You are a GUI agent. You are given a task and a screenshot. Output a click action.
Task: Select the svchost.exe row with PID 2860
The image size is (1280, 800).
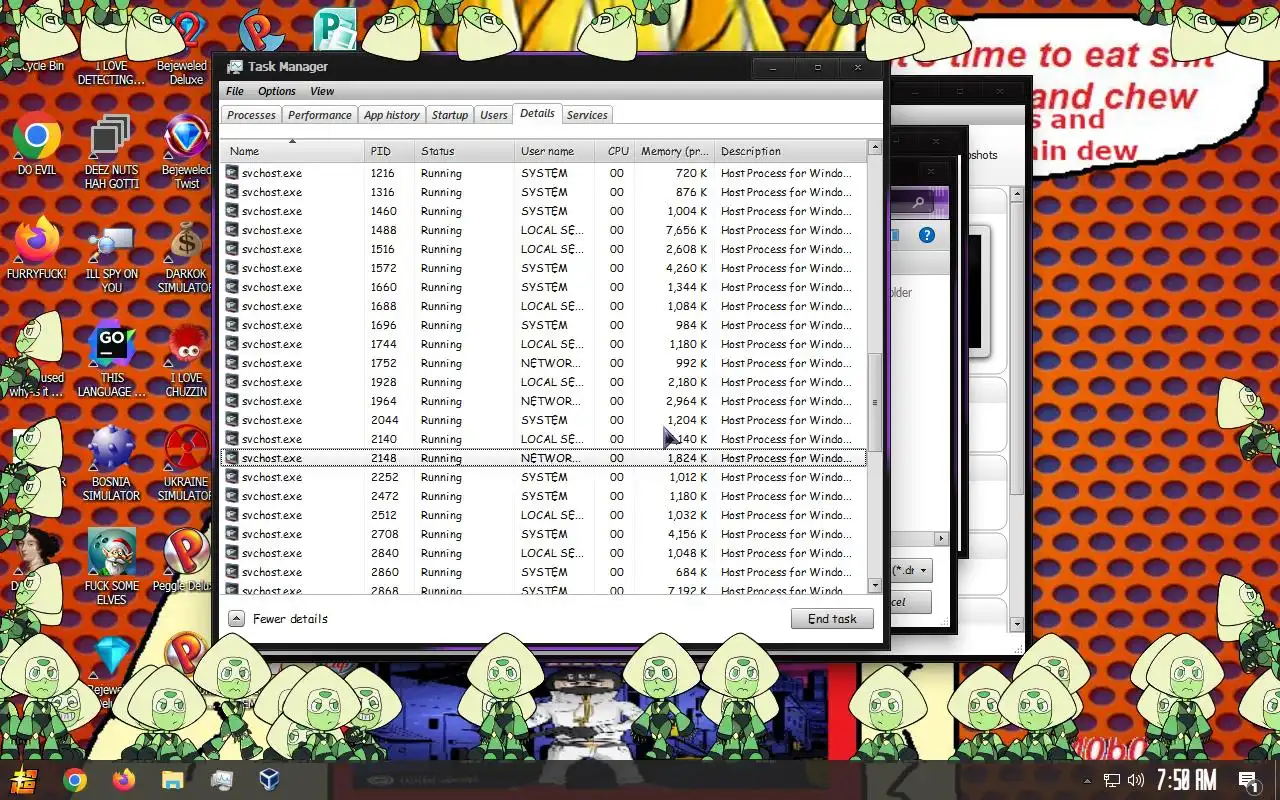(x=543, y=572)
